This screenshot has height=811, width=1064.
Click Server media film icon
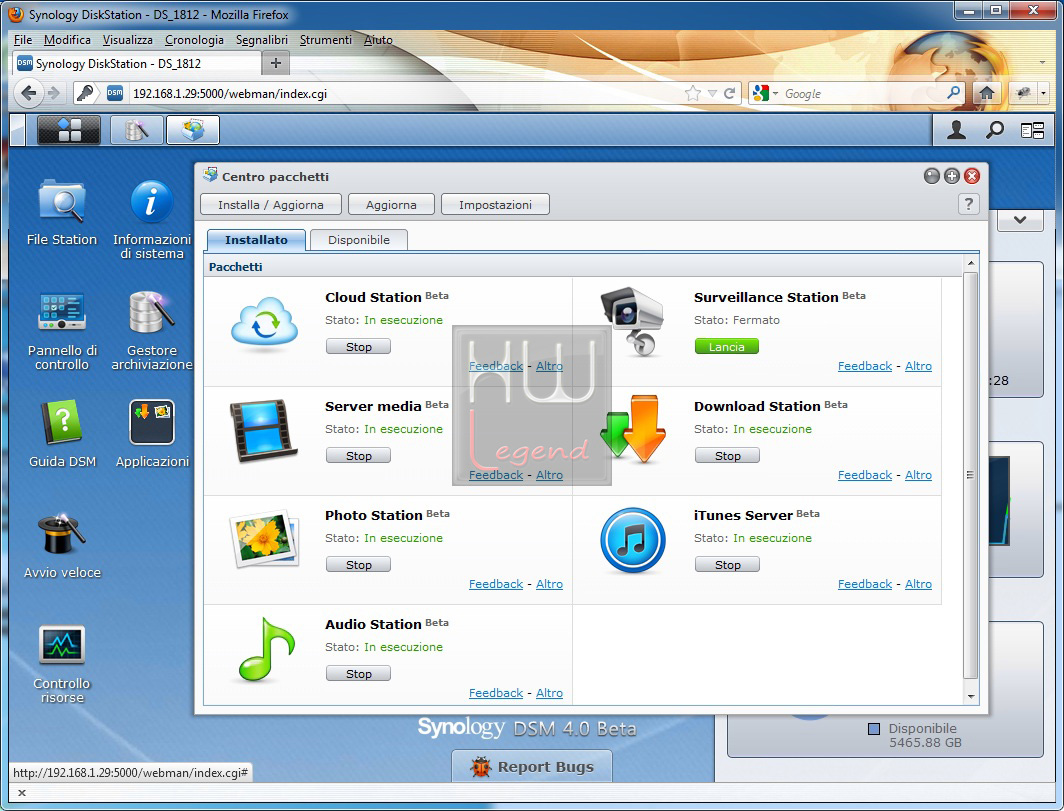pyautogui.click(x=263, y=431)
